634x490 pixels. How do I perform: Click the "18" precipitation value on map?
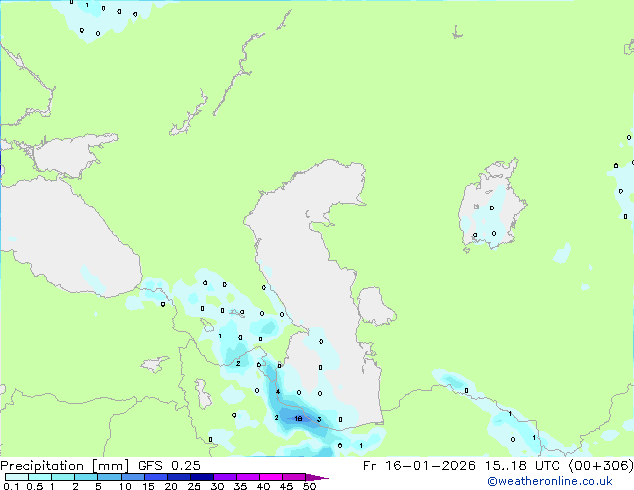pyautogui.click(x=298, y=418)
